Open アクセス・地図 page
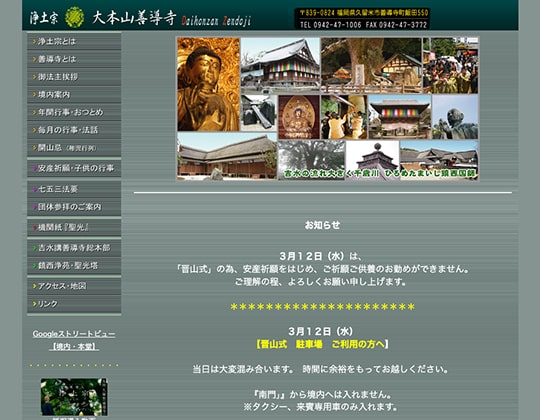Screen dimensions: 540x420 pyautogui.click(x=74, y=286)
